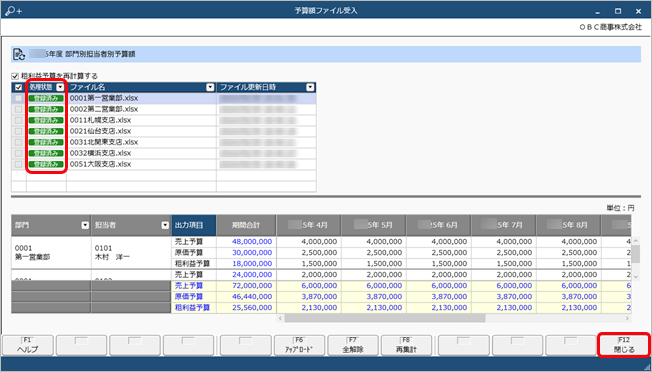Click the budget file icon in blue header
Image resolution: width=652 pixels, height=372 pixels.
tap(19, 54)
